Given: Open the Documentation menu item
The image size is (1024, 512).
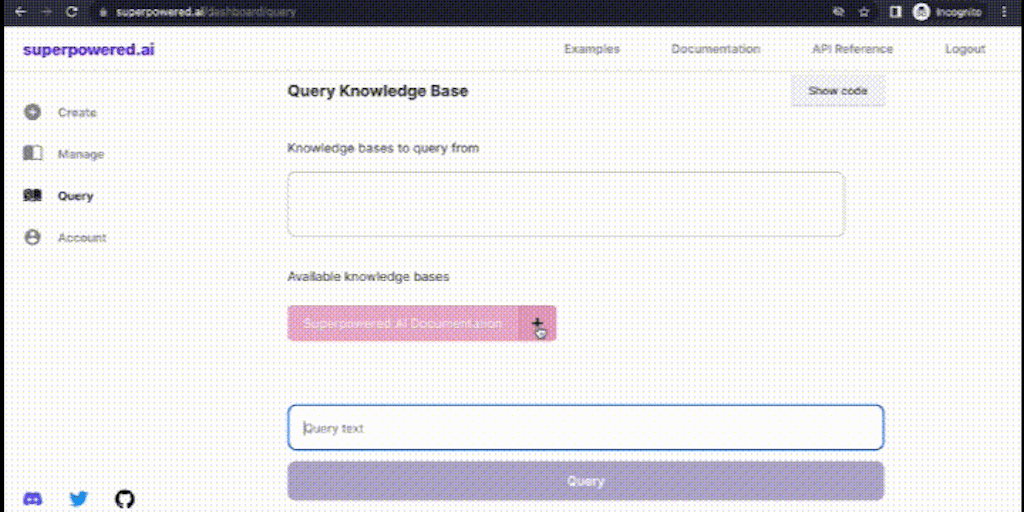Looking at the screenshot, I should point(715,49).
